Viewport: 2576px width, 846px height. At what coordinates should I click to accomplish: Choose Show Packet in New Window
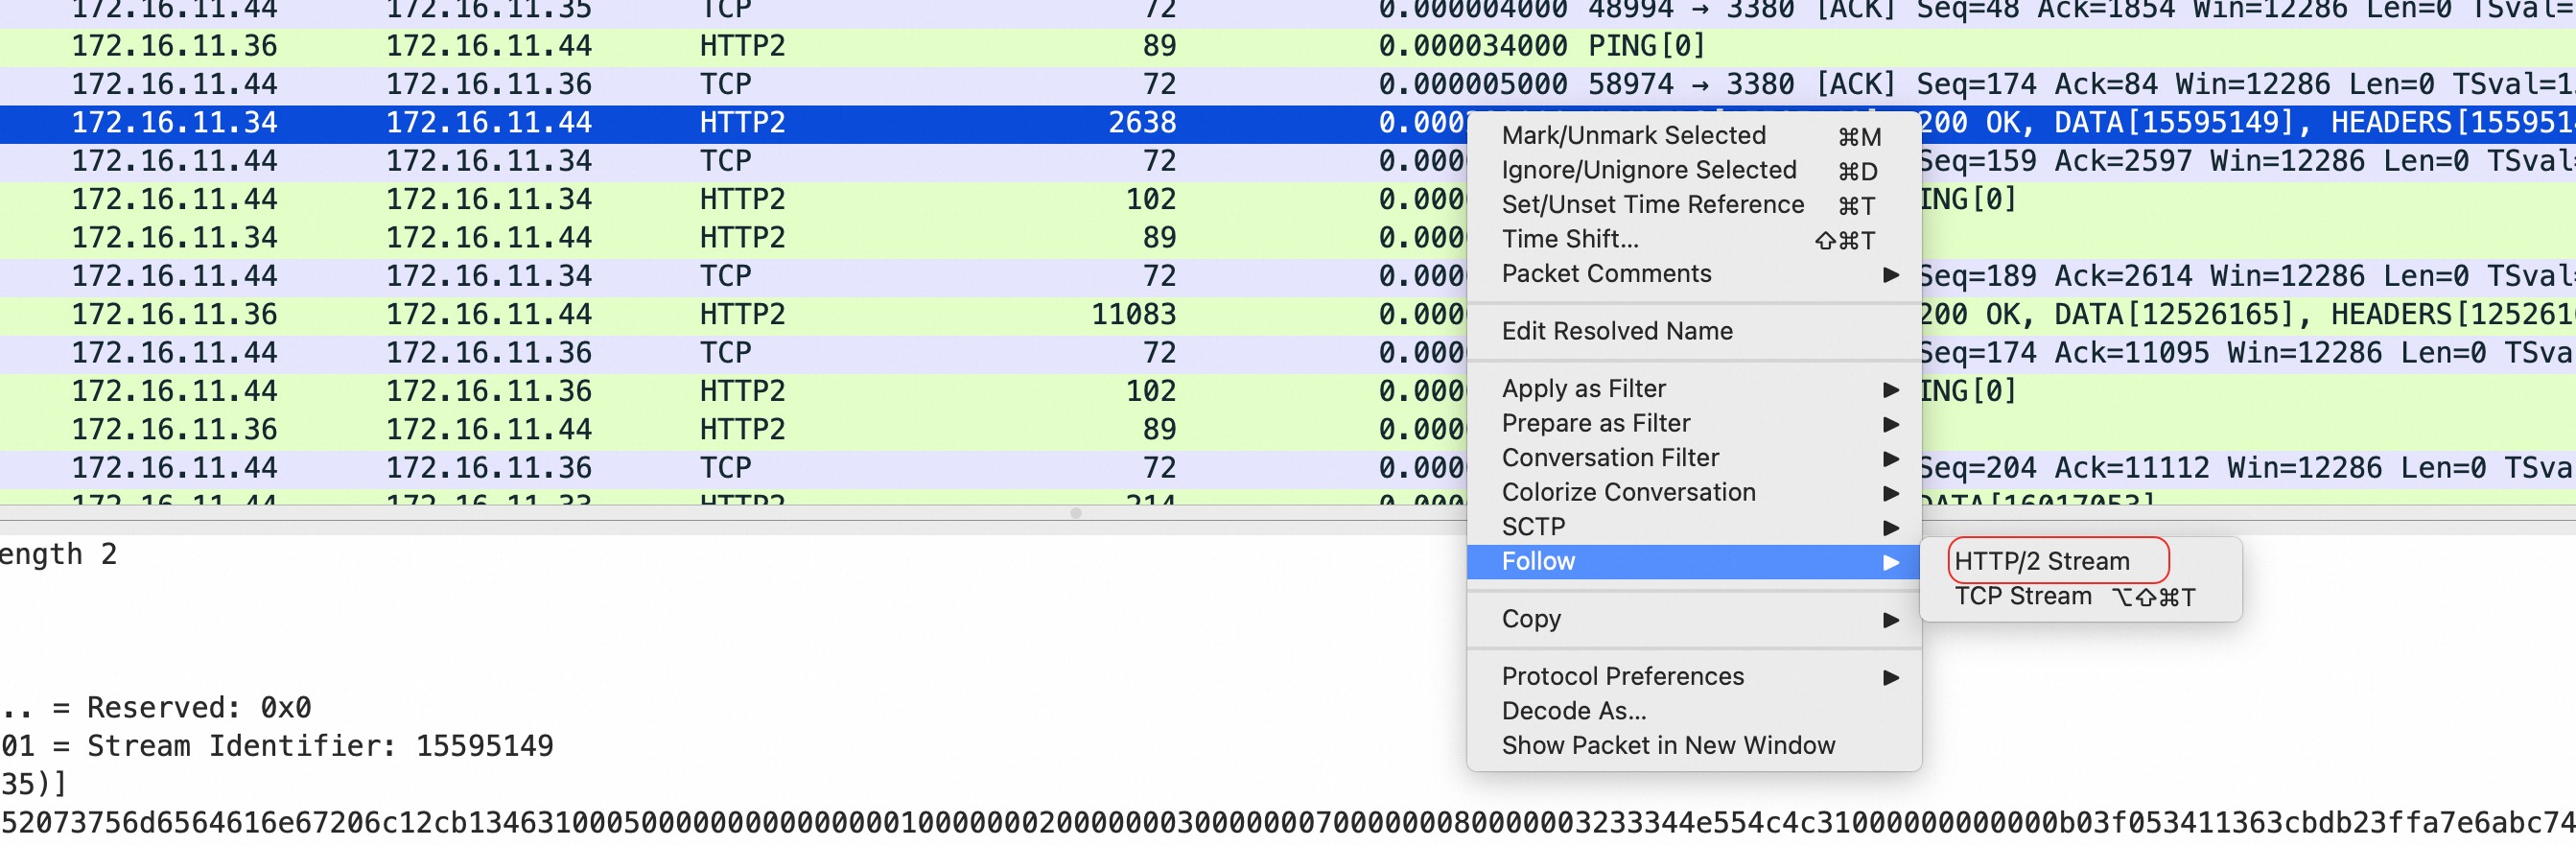pos(1667,745)
